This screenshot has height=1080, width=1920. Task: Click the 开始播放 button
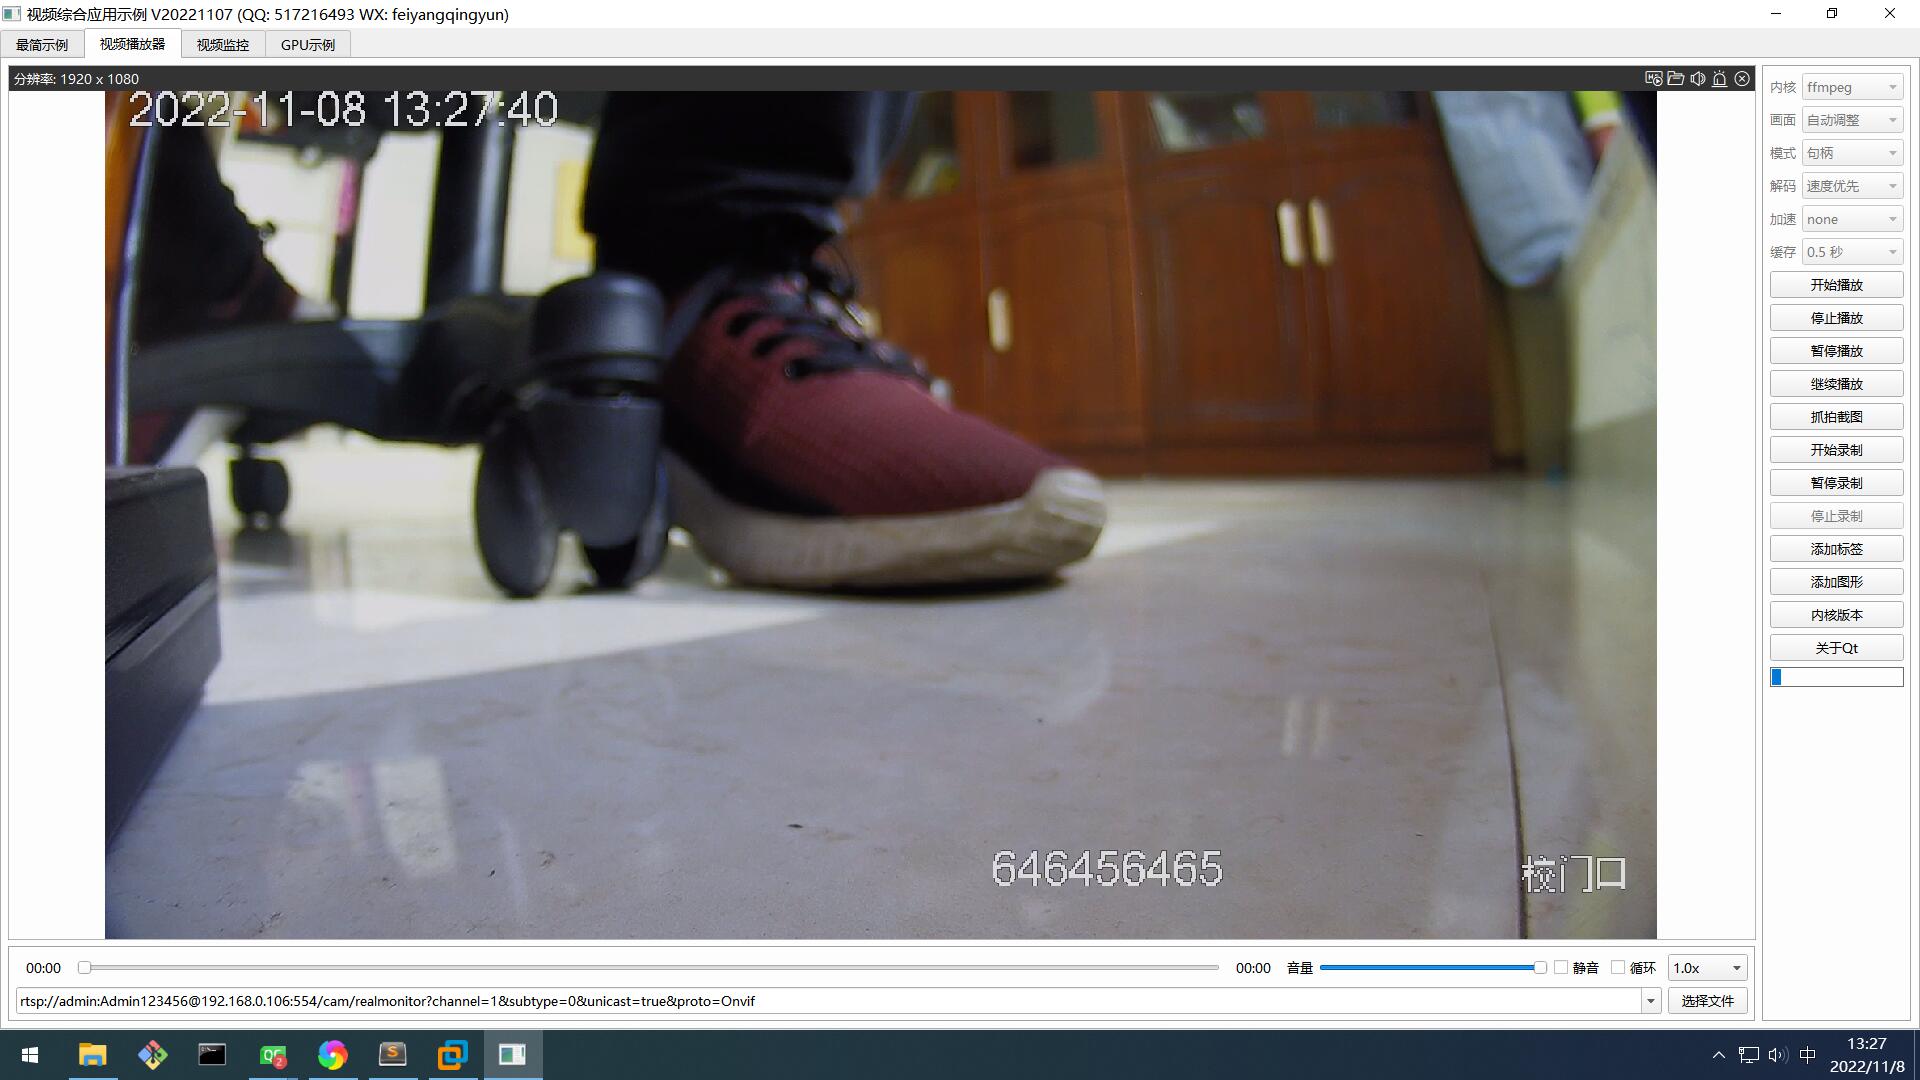pyautogui.click(x=1836, y=285)
